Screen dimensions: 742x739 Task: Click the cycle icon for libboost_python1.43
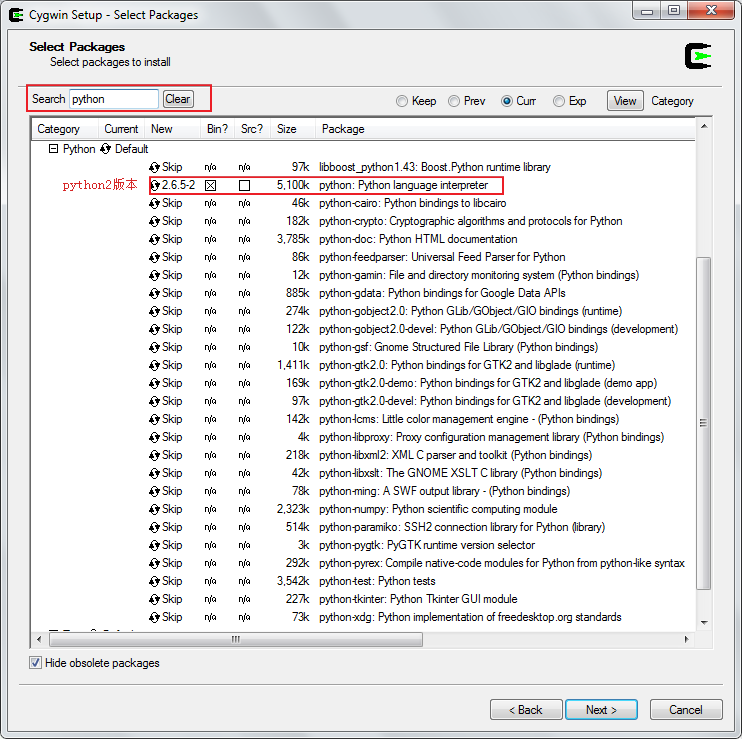[x=154, y=167]
